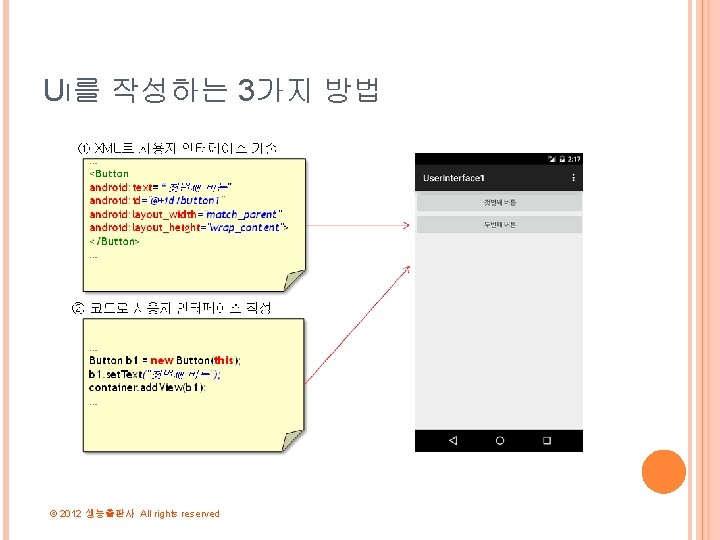Image resolution: width=720 pixels, height=540 pixels.
Task: Open the overflow menu in UserInterface1 app bar
Action: [573, 178]
